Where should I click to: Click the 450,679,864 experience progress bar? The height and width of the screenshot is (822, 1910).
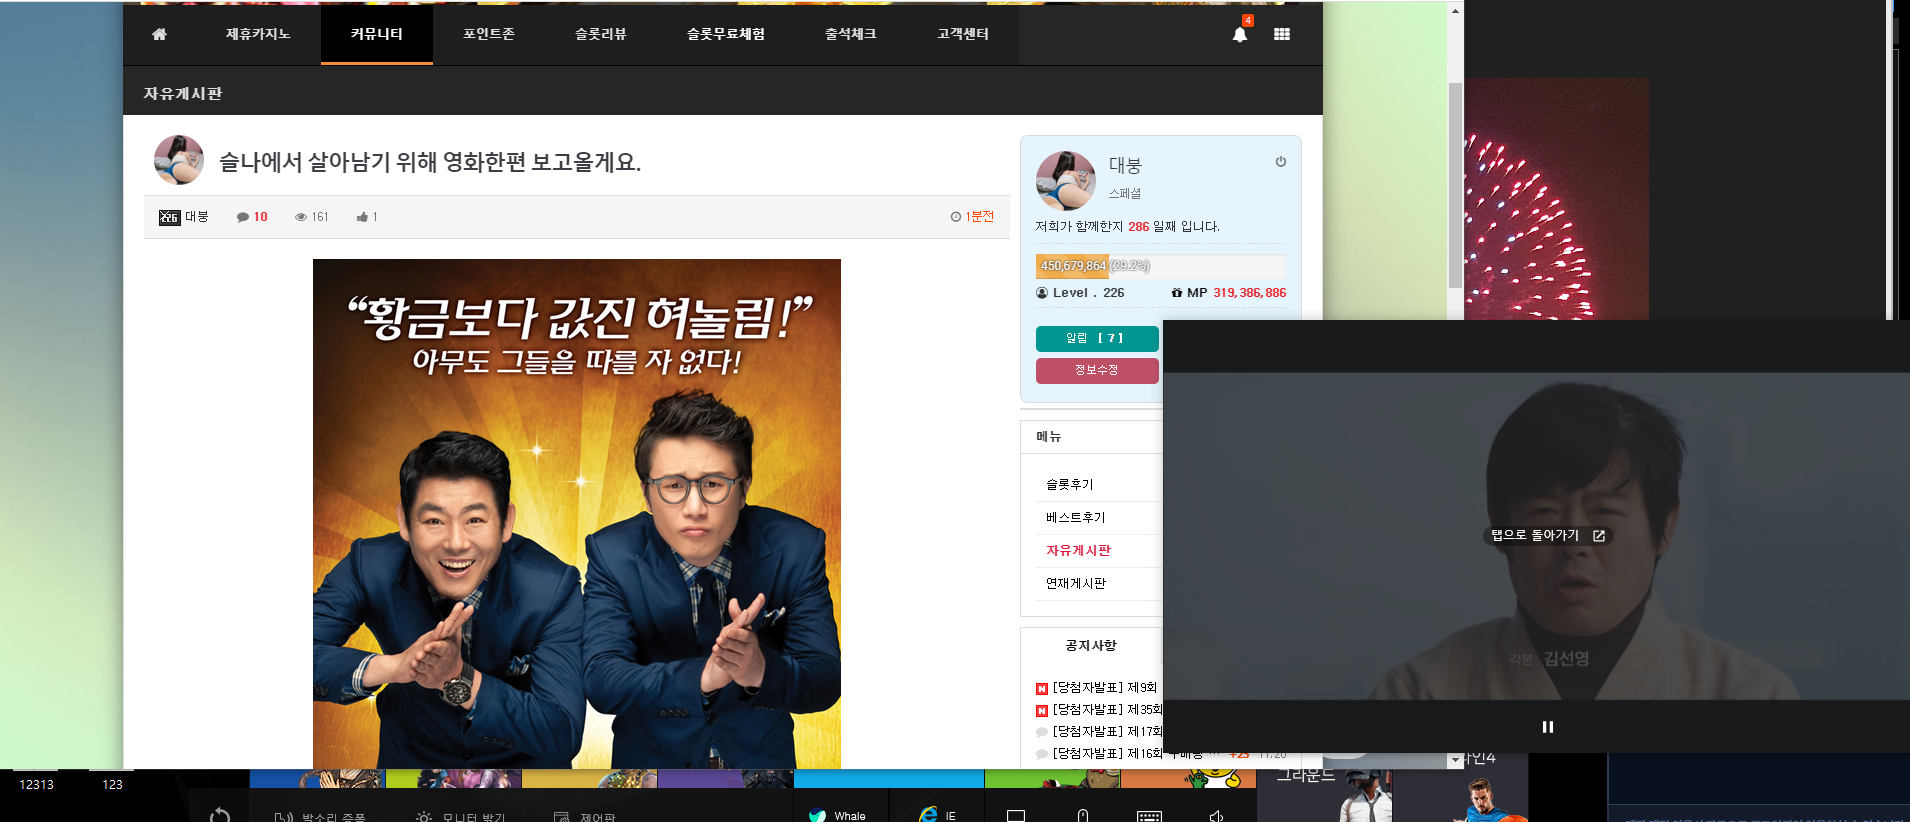[1161, 266]
